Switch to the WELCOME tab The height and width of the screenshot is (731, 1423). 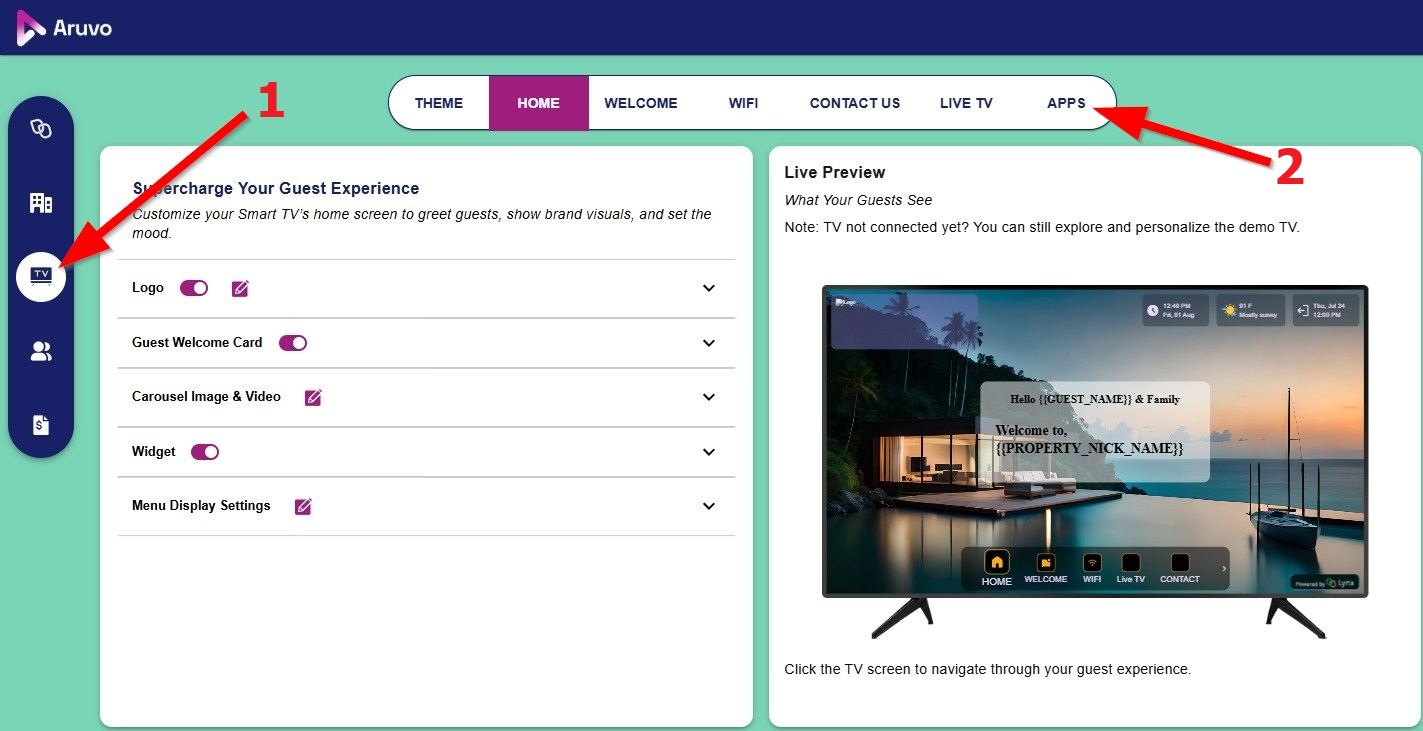tap(641, 103)
